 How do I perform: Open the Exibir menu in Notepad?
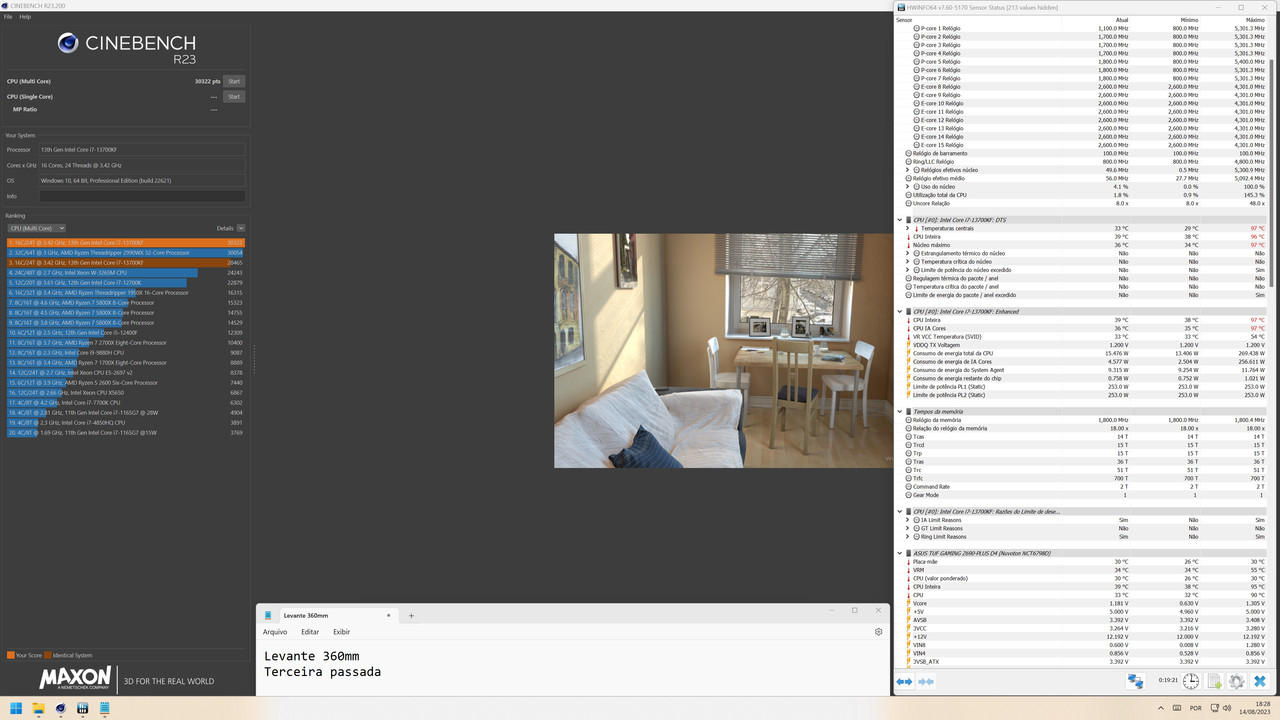(x=342, y=632)
